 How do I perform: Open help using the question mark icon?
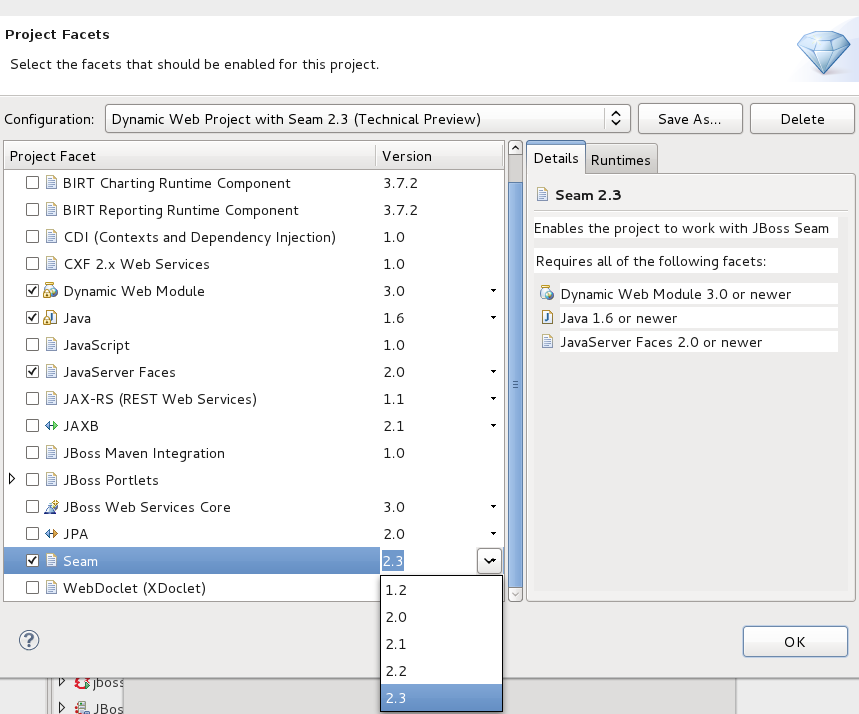[x=28, y=641]
